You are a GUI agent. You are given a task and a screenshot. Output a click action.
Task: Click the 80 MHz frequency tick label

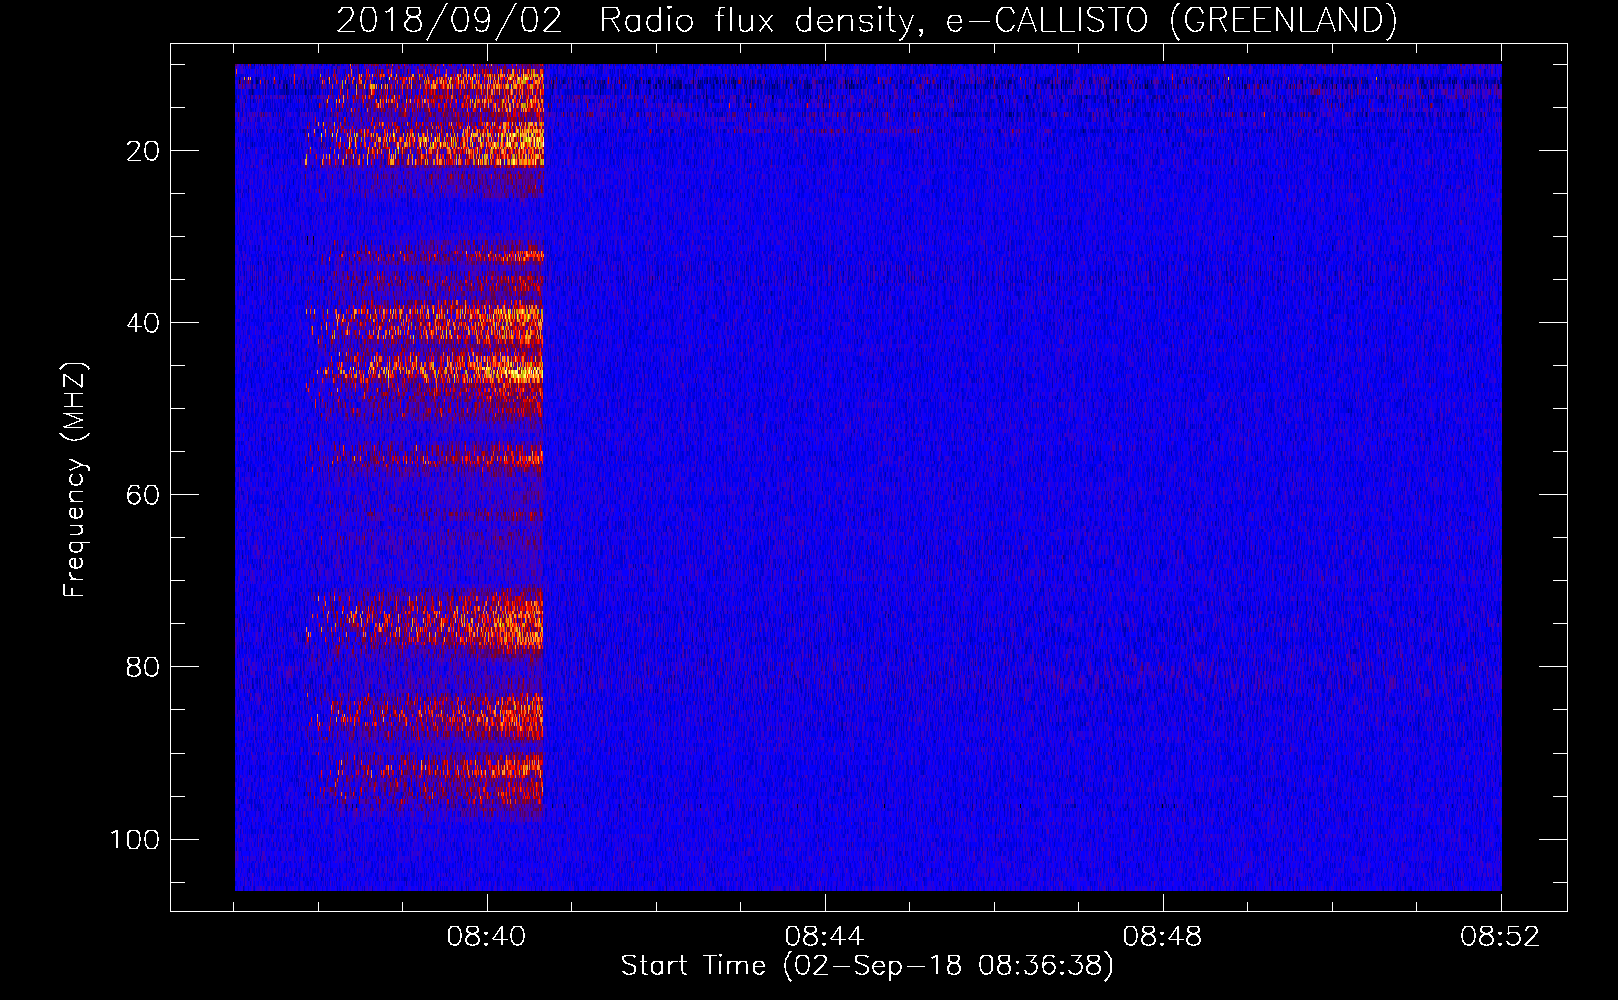(x=143, y=667)
